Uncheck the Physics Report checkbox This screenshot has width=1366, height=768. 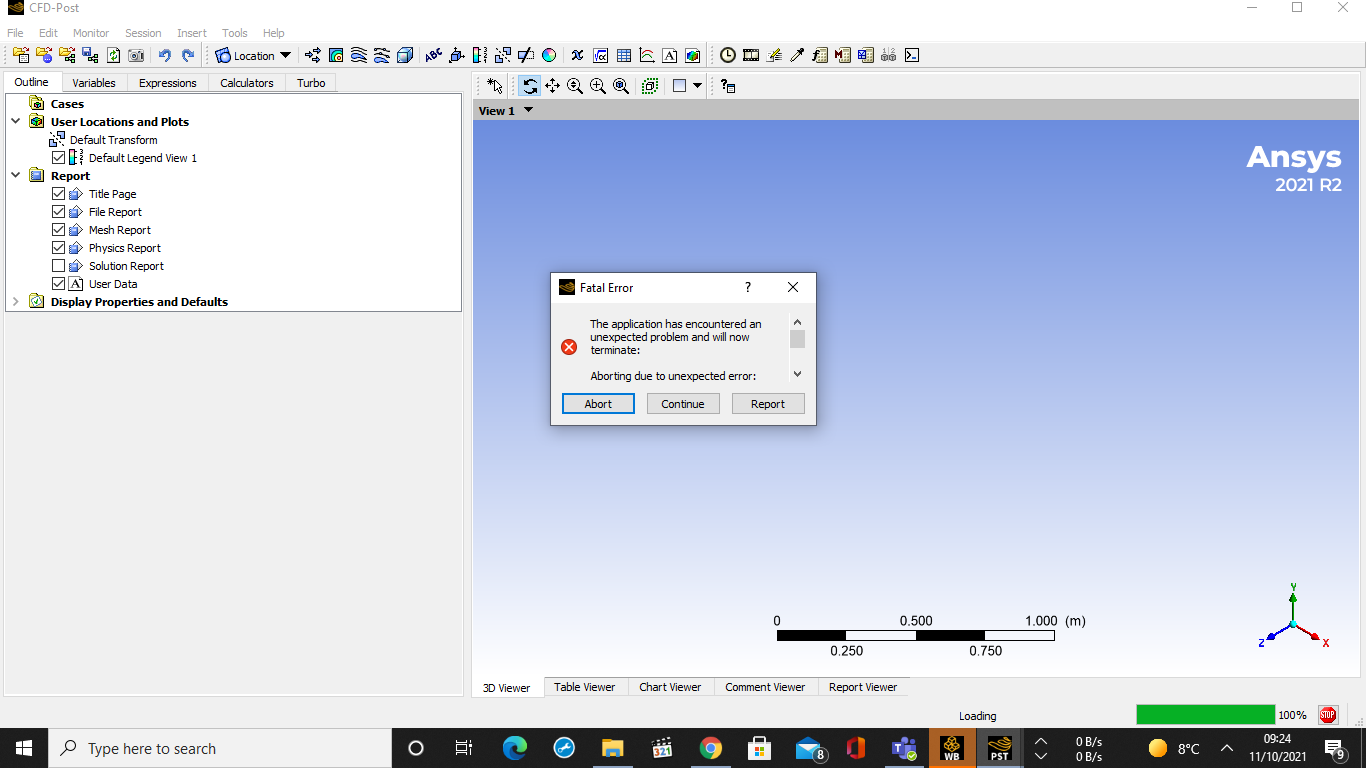tap(58, 248)
